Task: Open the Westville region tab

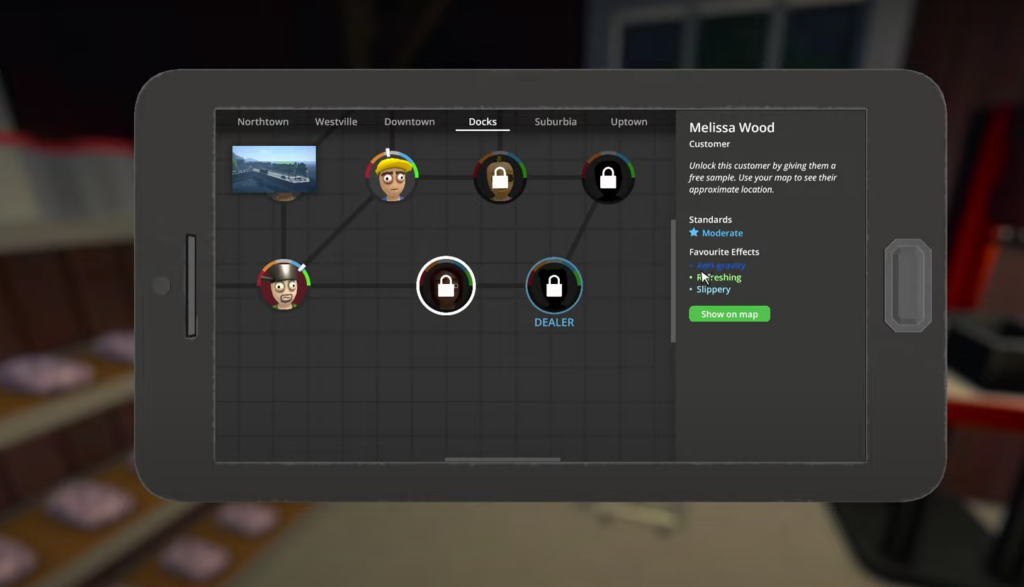Action: [336, 121]
